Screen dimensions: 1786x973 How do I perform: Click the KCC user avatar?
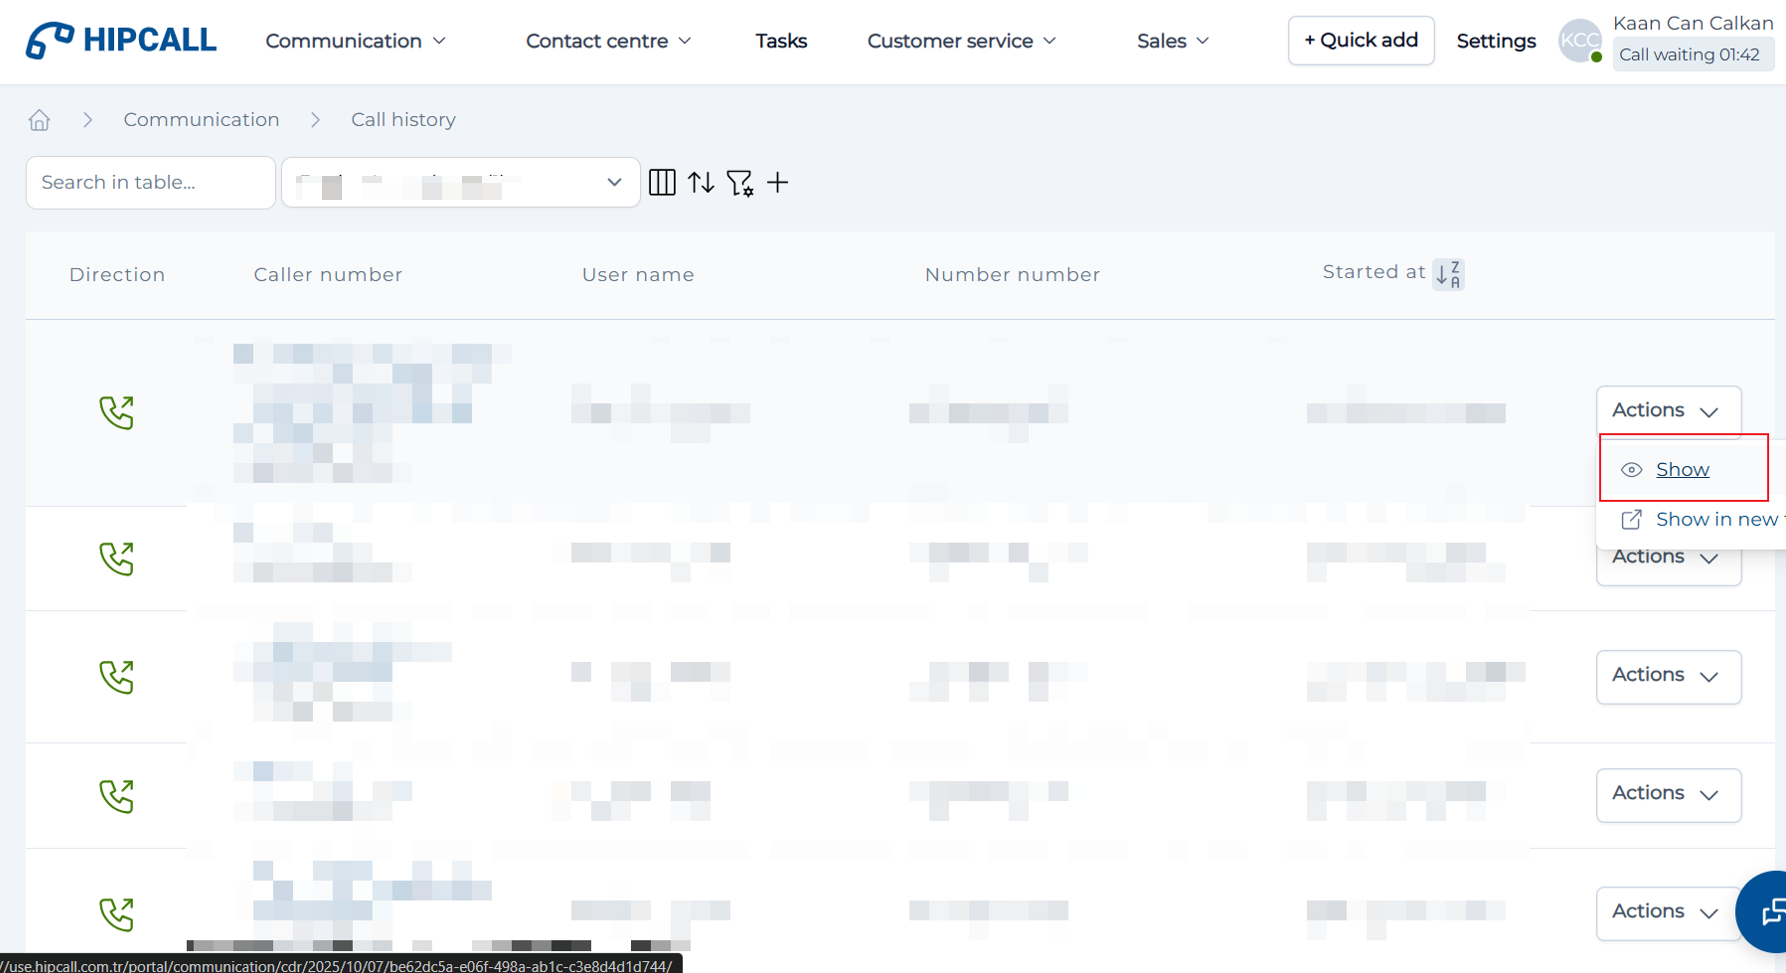[x=1580, y=40]
